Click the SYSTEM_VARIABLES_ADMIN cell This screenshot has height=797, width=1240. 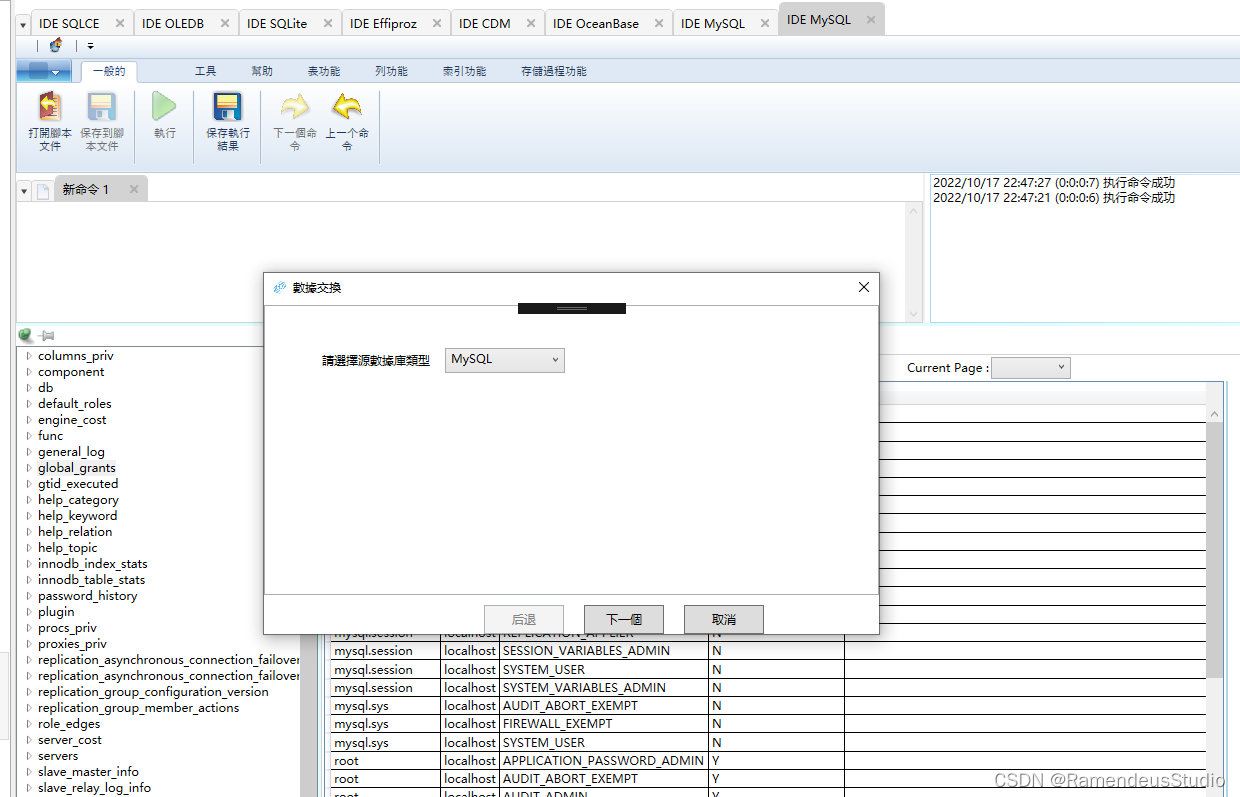[x=604, y=688]
